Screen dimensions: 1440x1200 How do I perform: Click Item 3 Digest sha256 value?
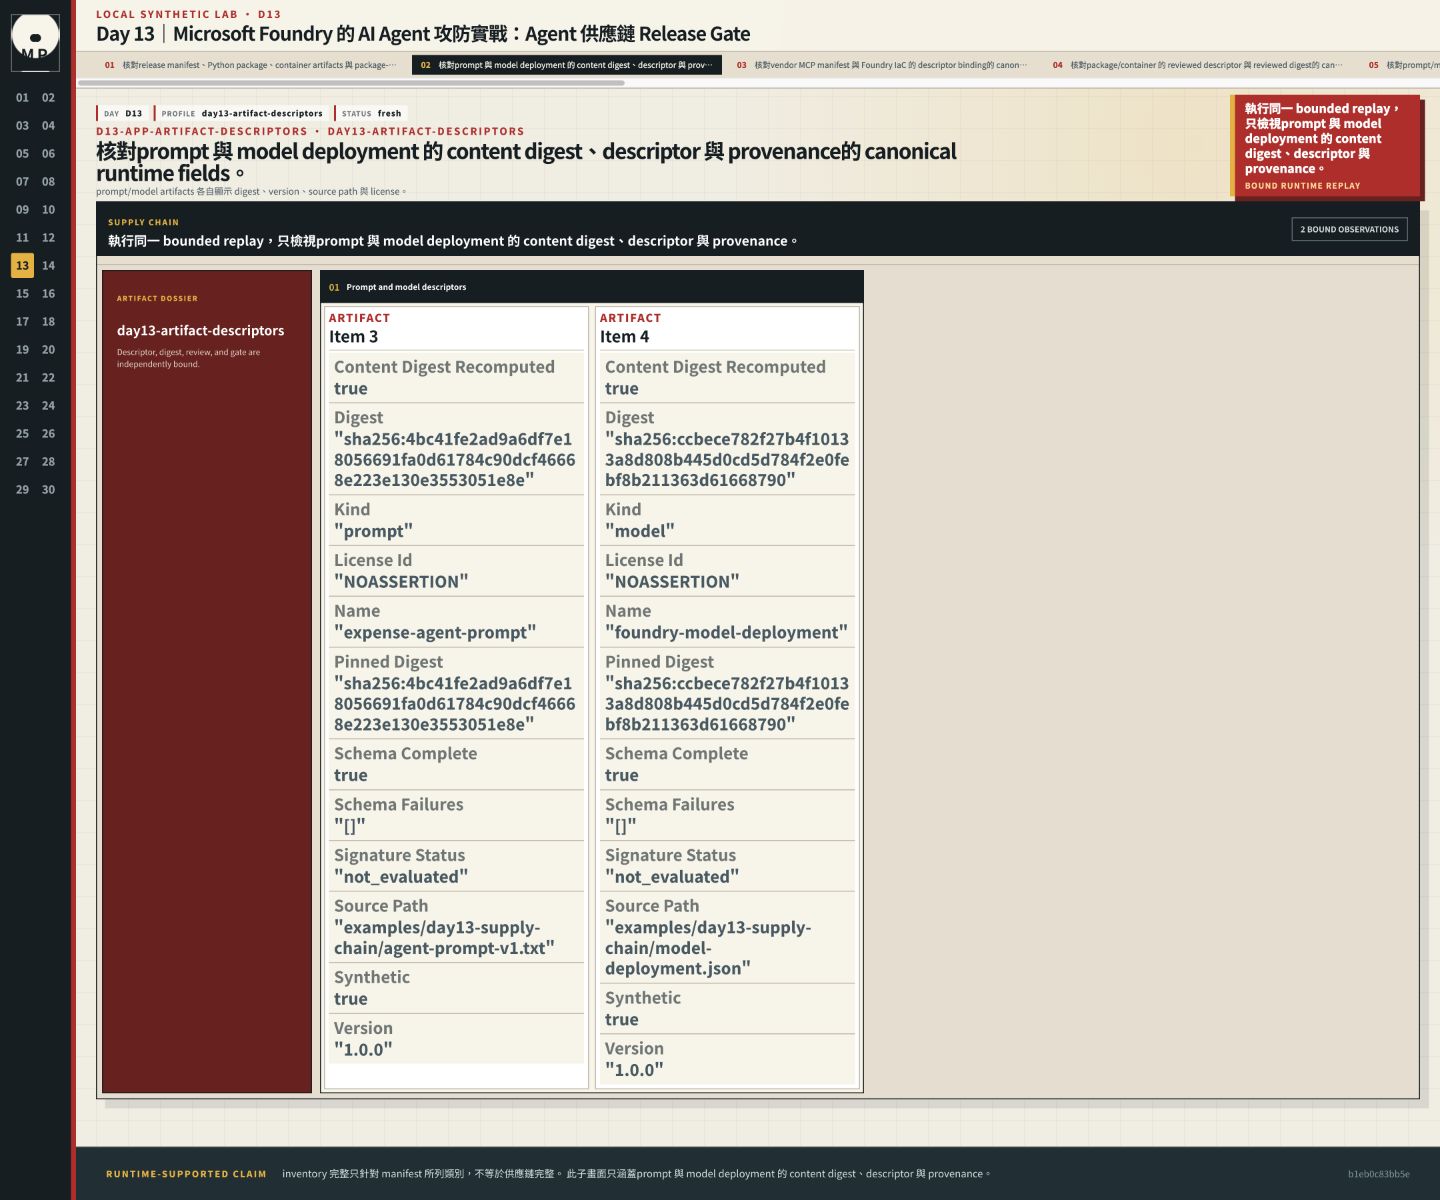click(454, 460)
